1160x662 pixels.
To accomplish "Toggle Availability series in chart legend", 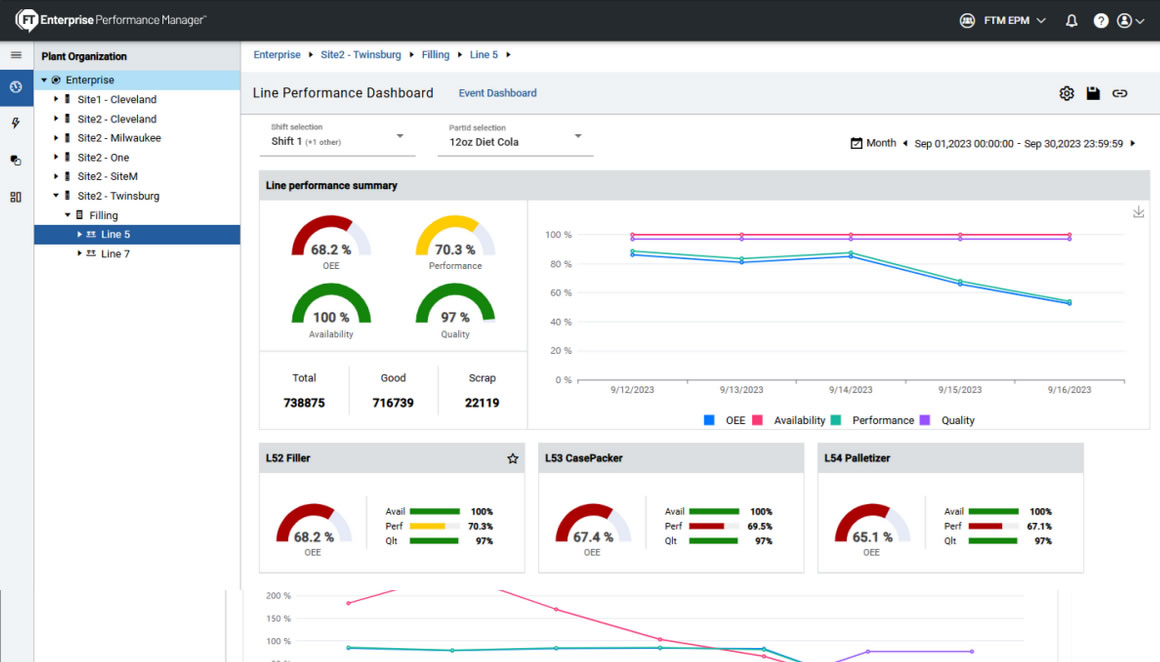I will pyautogui.click(x=789, y=421).
